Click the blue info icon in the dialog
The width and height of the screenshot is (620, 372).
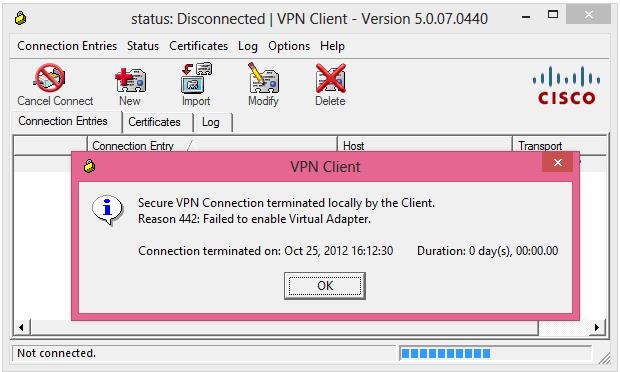pyautogui.click(x=108, y=210)
